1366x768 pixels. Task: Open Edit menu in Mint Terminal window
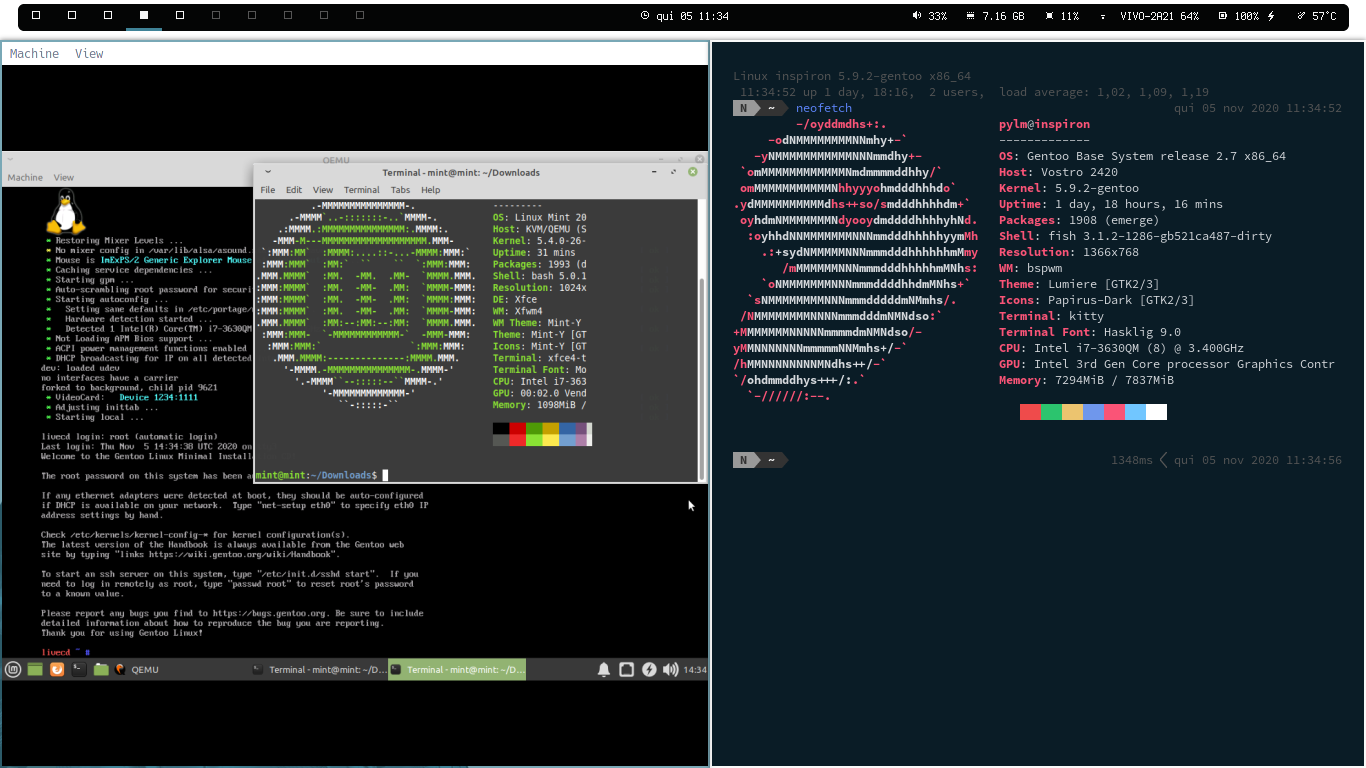tap(294, 190)
